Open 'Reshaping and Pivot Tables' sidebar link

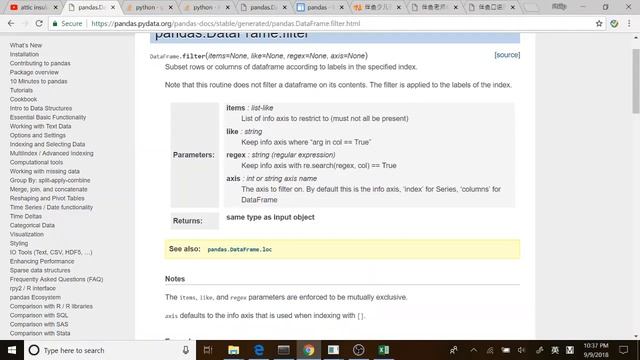(x=47, y=198)
